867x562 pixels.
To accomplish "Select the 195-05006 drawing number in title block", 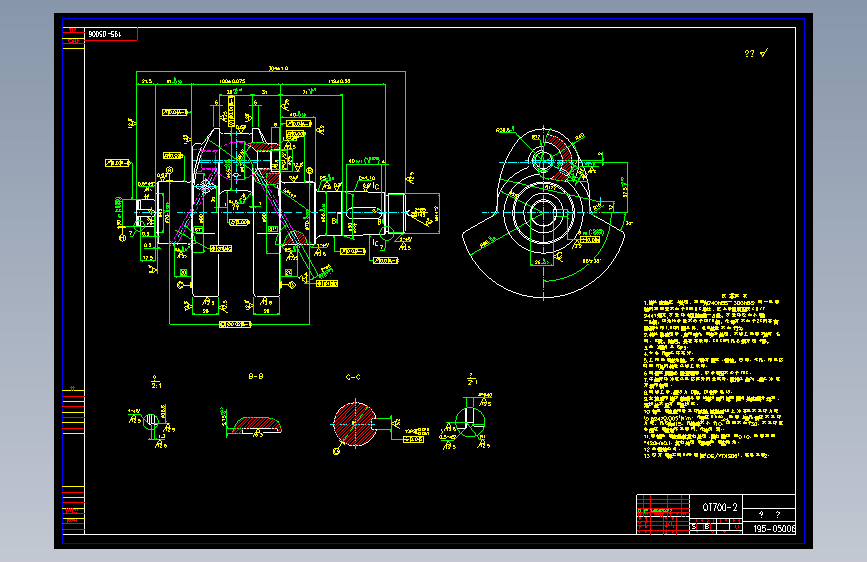I will tap(774, 529).
